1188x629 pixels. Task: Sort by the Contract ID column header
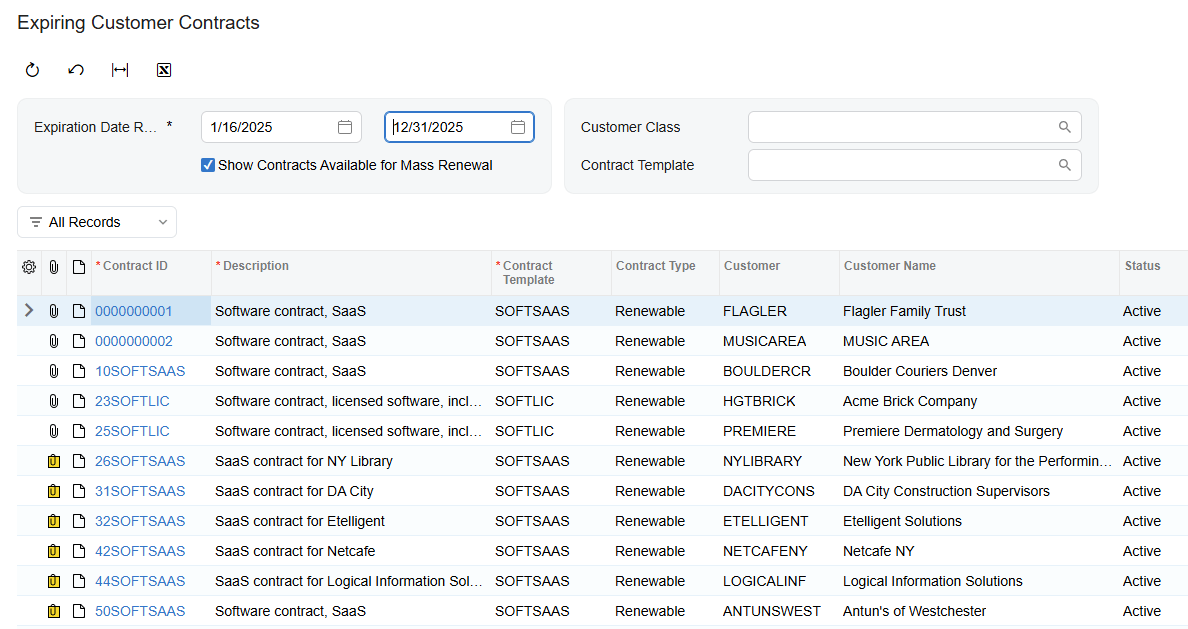coord(135,266)
